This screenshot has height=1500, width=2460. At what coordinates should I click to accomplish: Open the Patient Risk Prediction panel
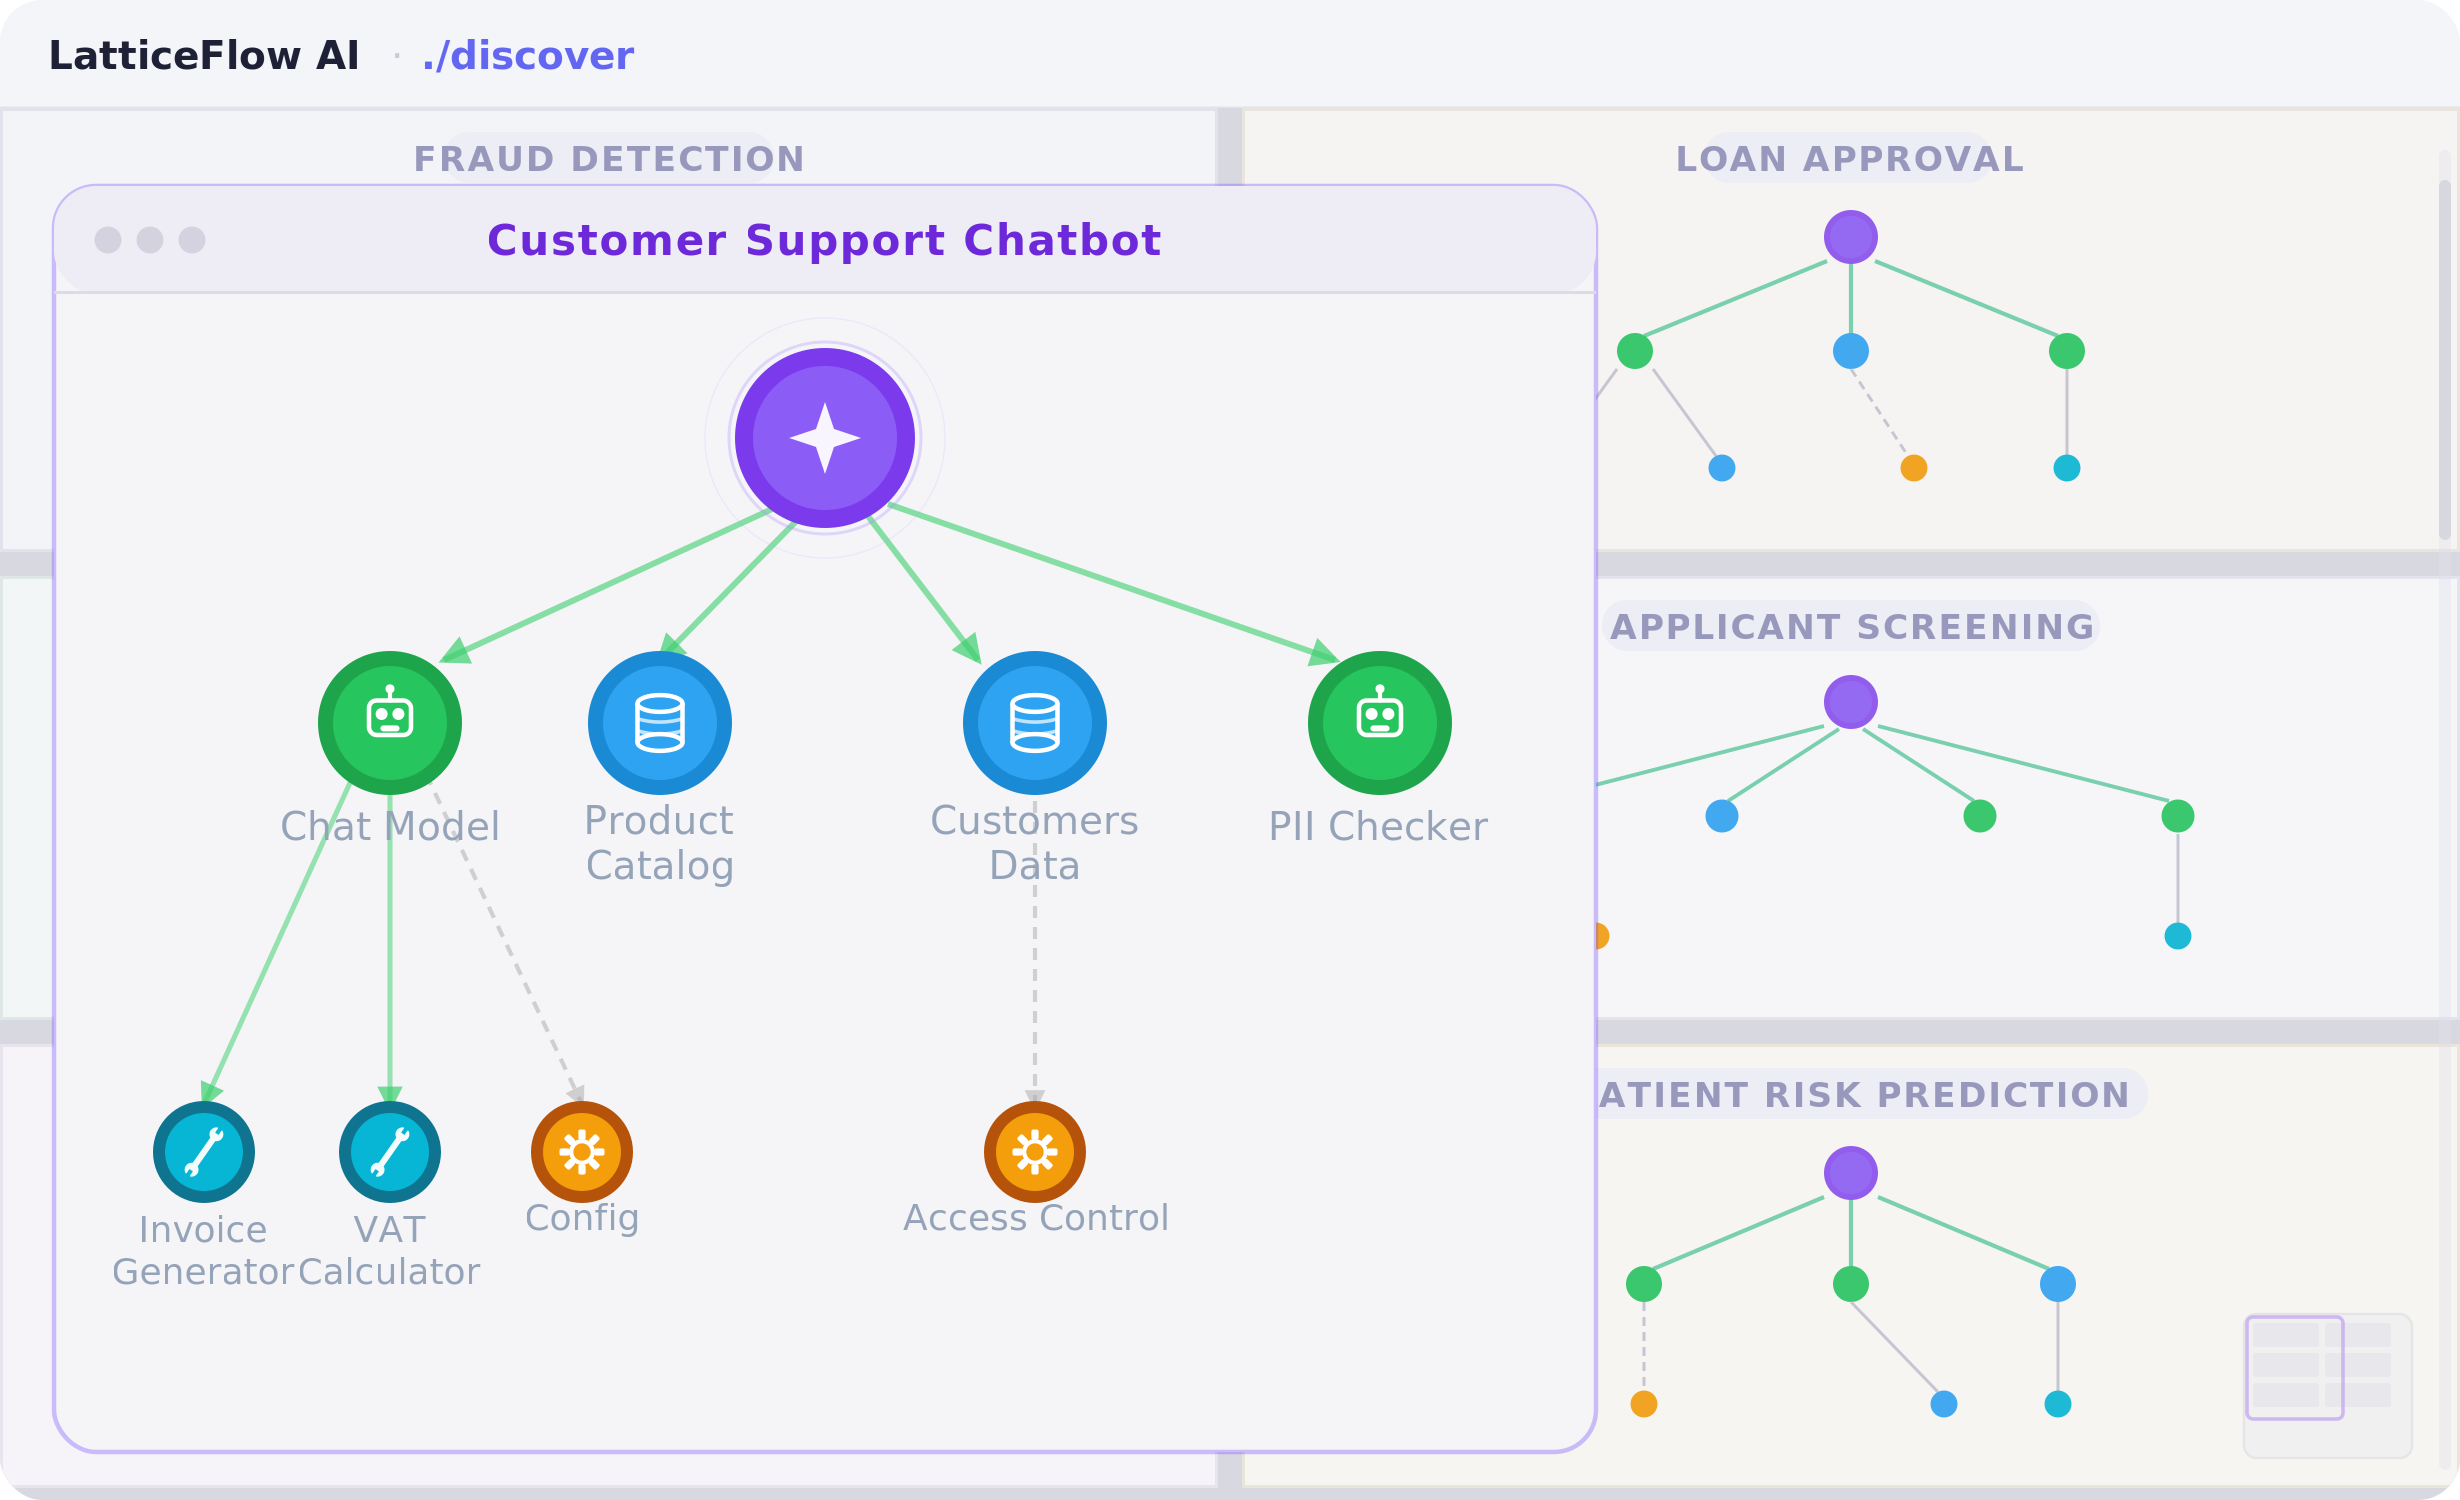[1864, 1095]
